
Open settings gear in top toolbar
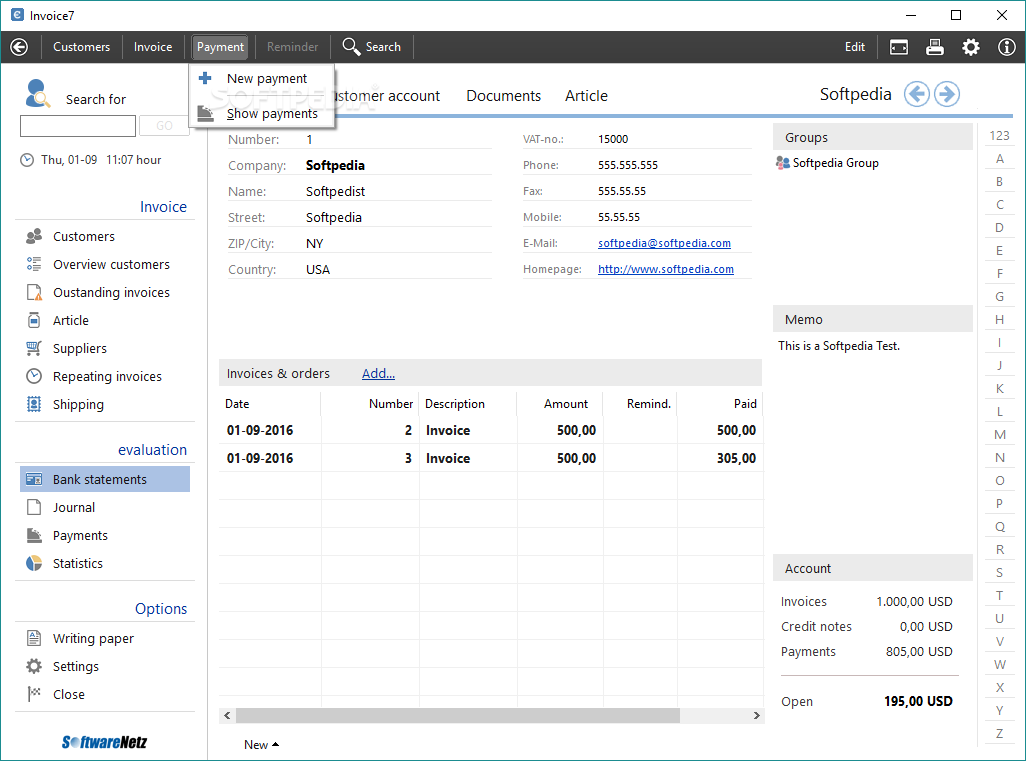(970, 47)
